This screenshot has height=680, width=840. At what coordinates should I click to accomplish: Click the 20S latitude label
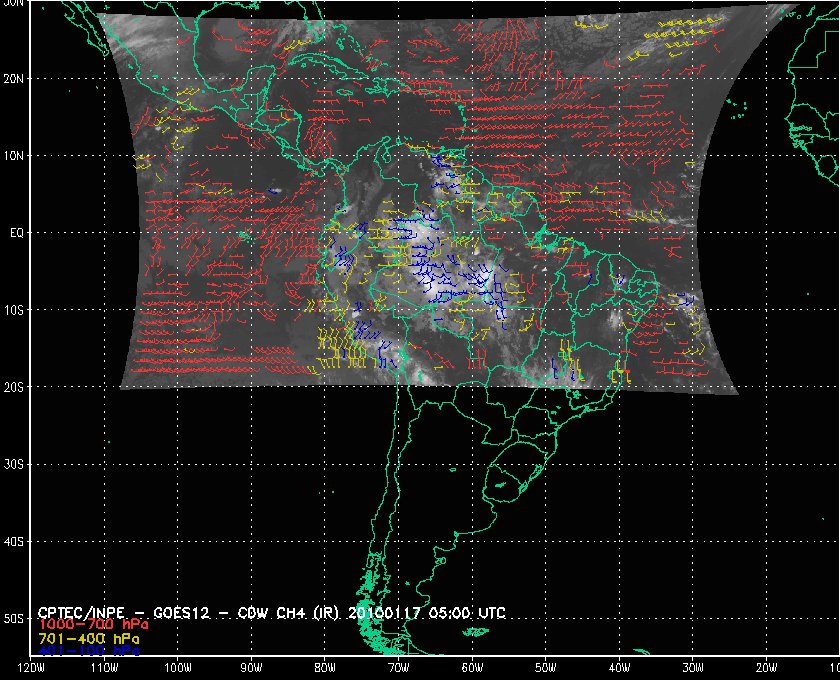13,387
